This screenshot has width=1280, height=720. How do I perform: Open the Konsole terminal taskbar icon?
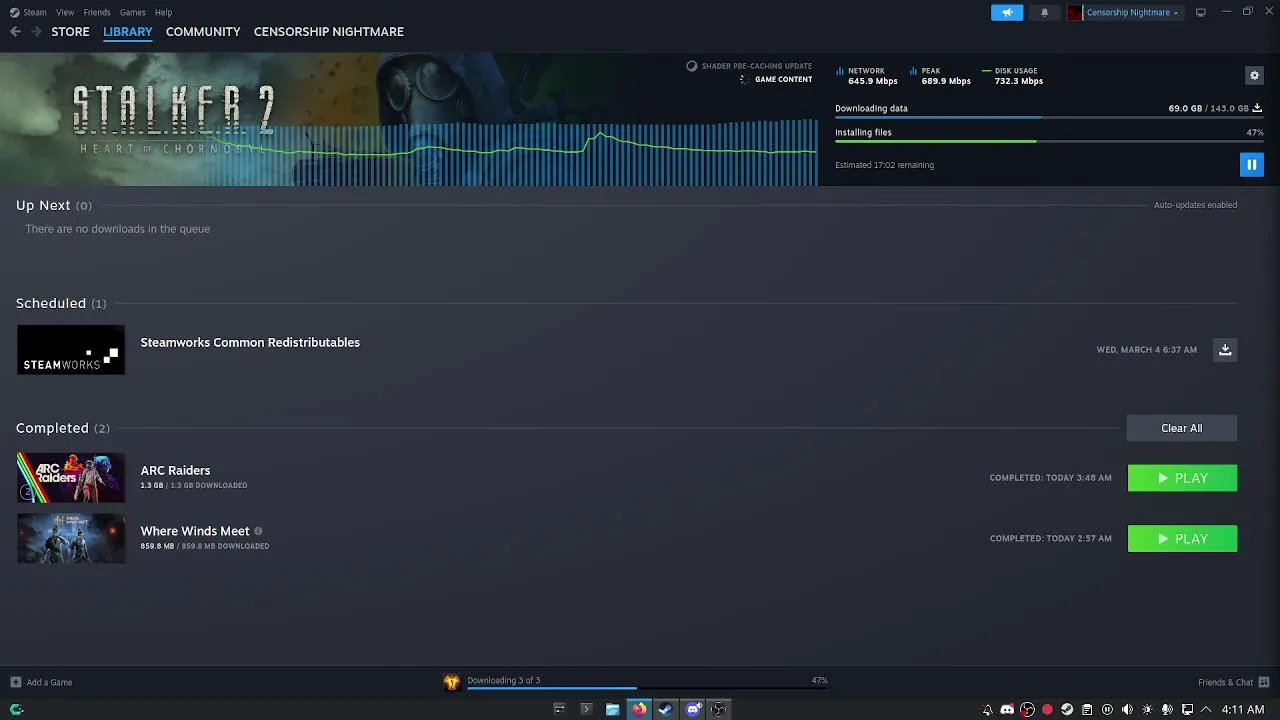tap(586, 709)
